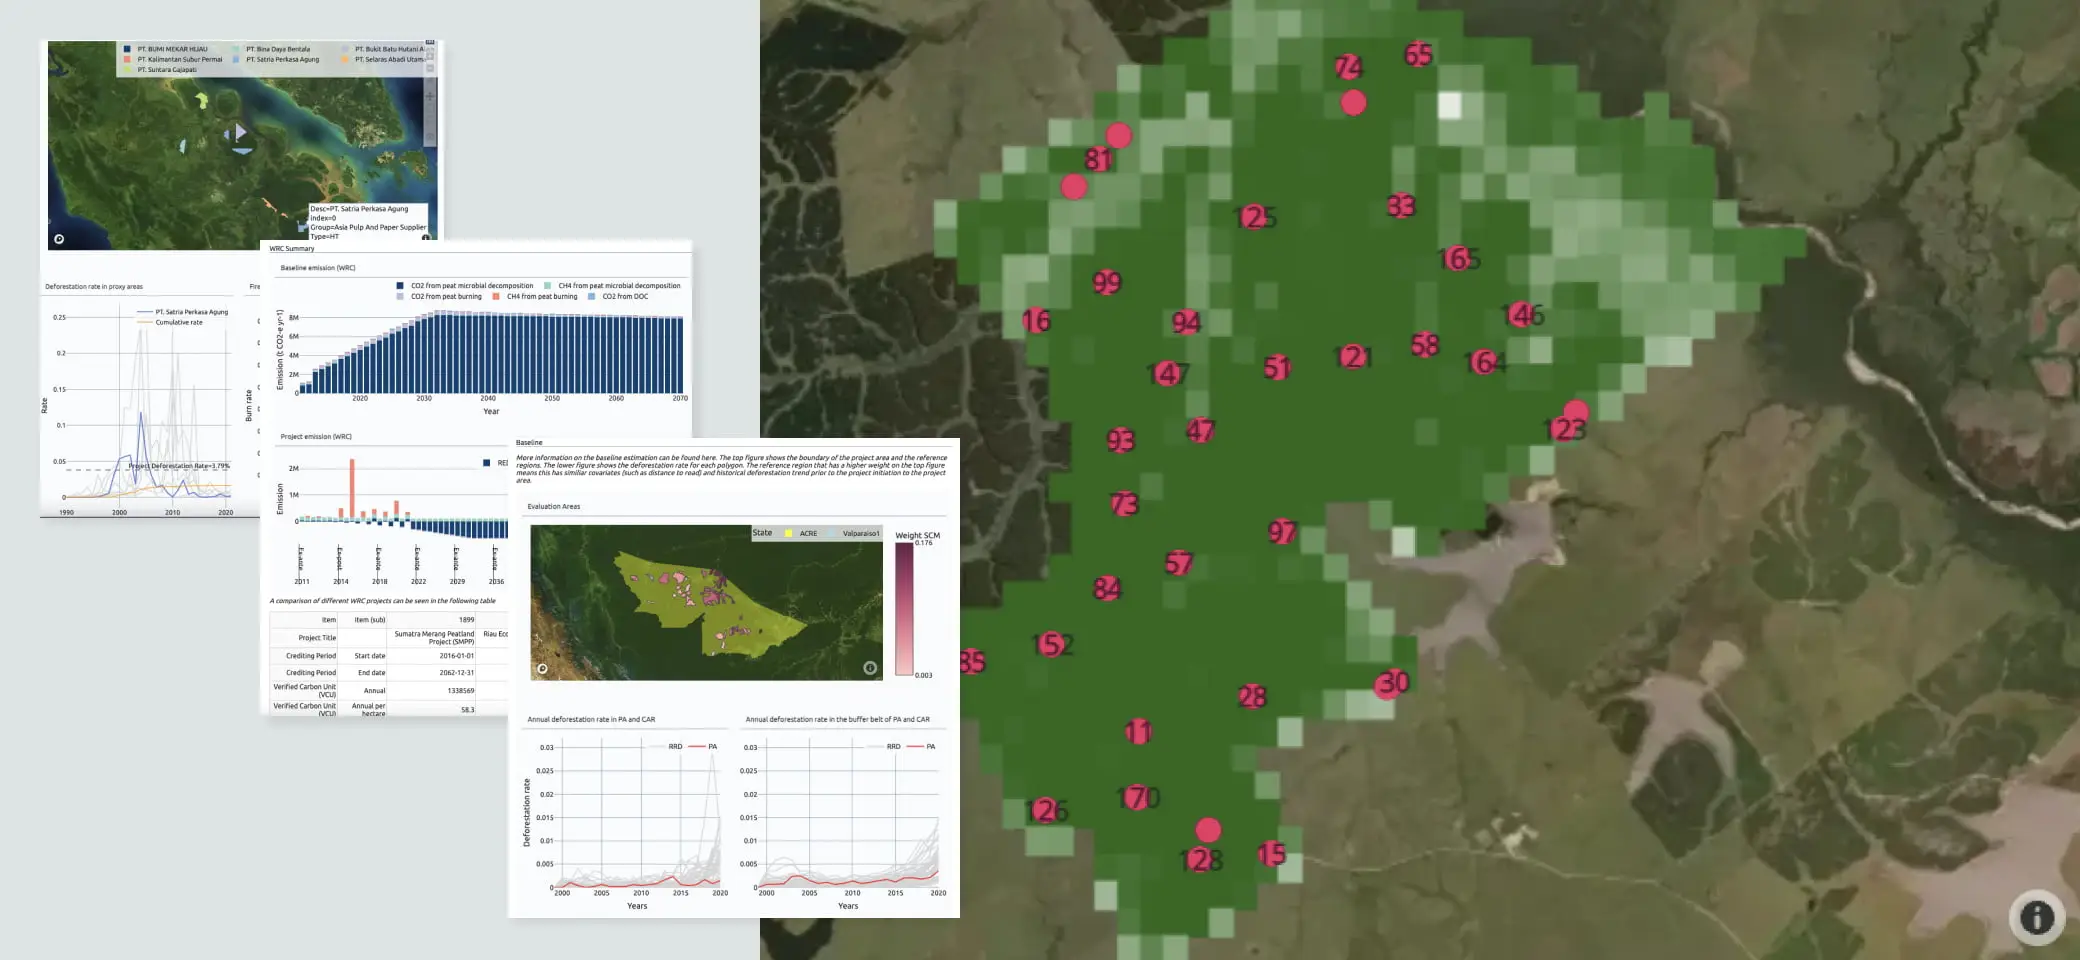
Task: Select map marker 99
Action: (x=1107, y=283)
